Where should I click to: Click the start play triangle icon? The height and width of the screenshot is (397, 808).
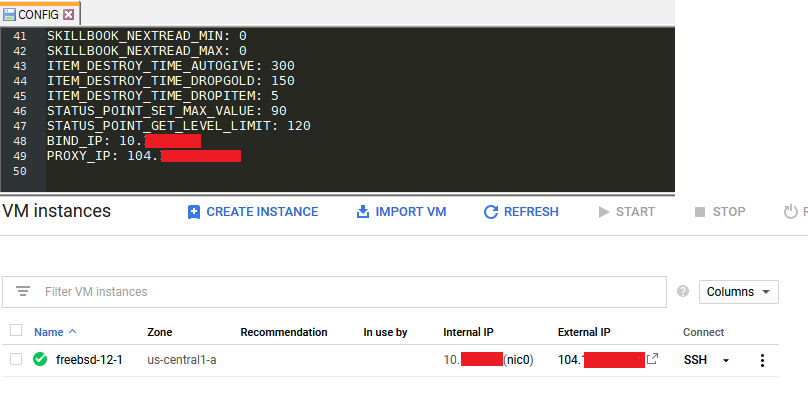pos(603,212)
